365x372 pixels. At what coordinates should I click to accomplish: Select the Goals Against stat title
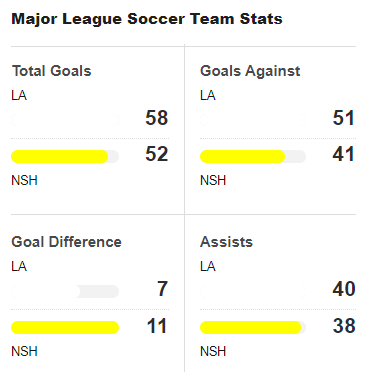pyautogui.click(x=250, y=71)
